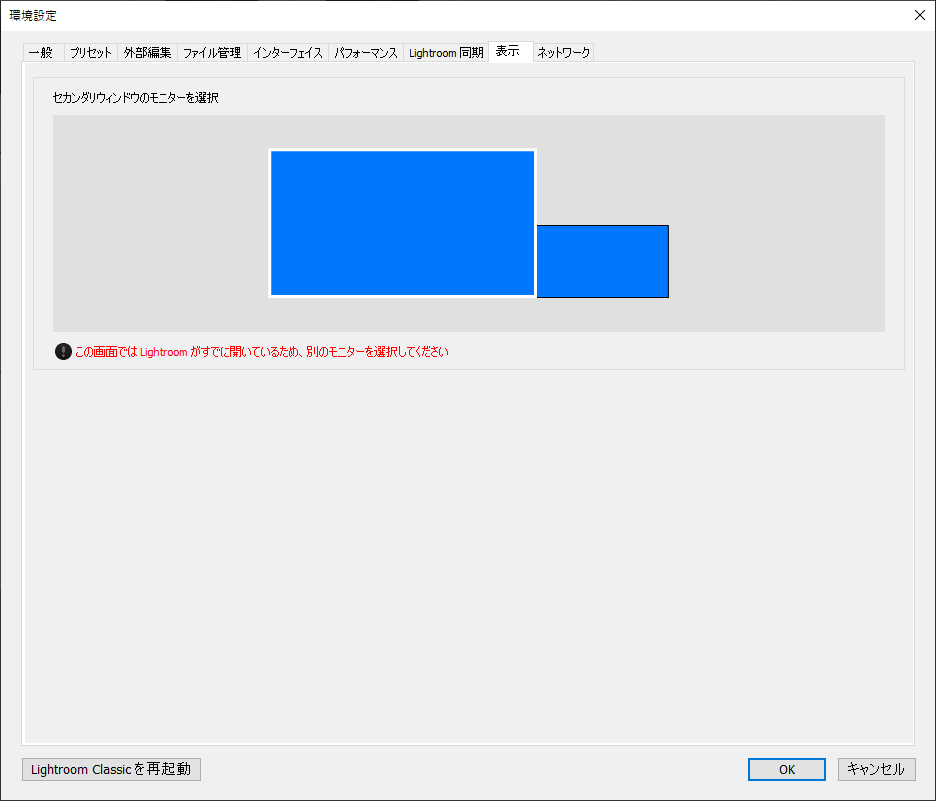Click the 環境設定 dialog title text

(33, 16)
